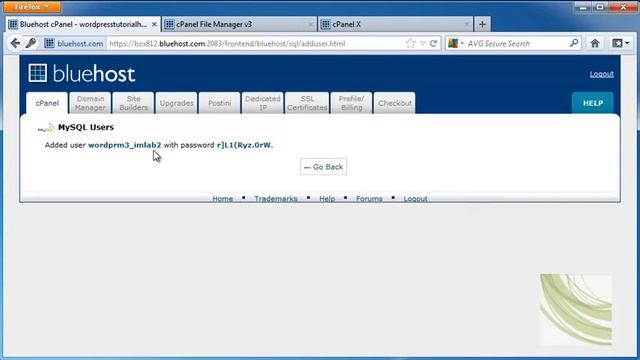The image size is (640, 360).
Task: Open the Domain Manager tab
Action: point(90,103)
